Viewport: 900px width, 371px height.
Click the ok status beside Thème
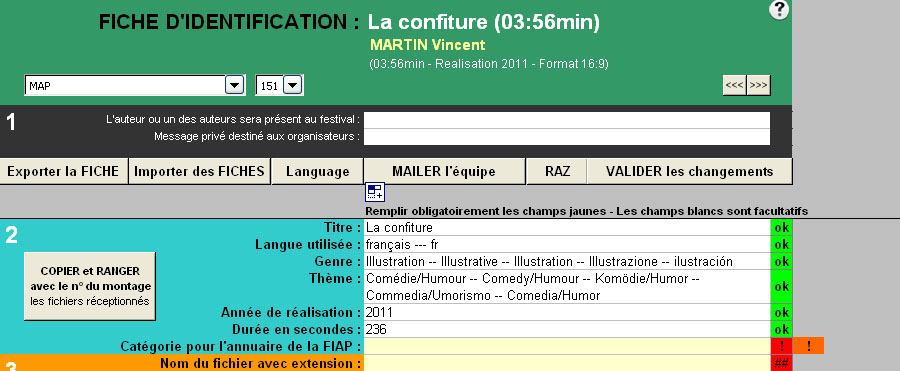[x=781, y=287]
